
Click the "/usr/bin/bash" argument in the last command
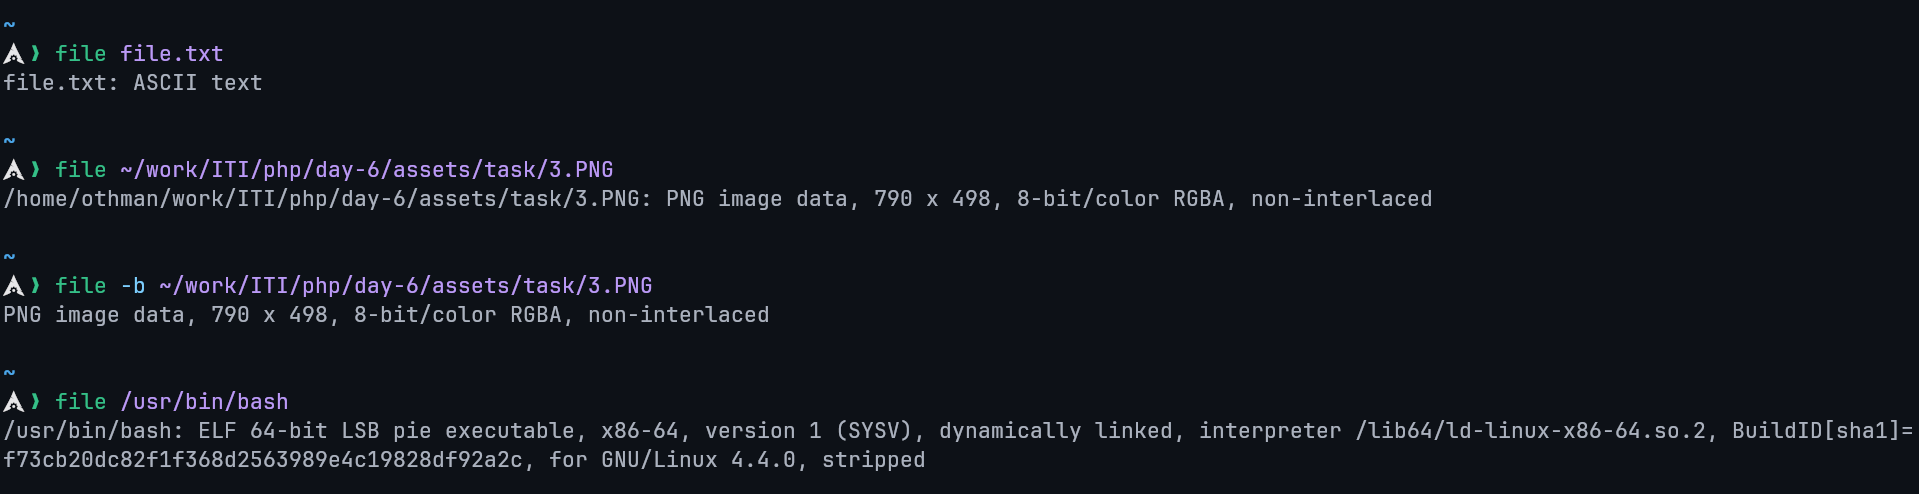click(204, 402)
